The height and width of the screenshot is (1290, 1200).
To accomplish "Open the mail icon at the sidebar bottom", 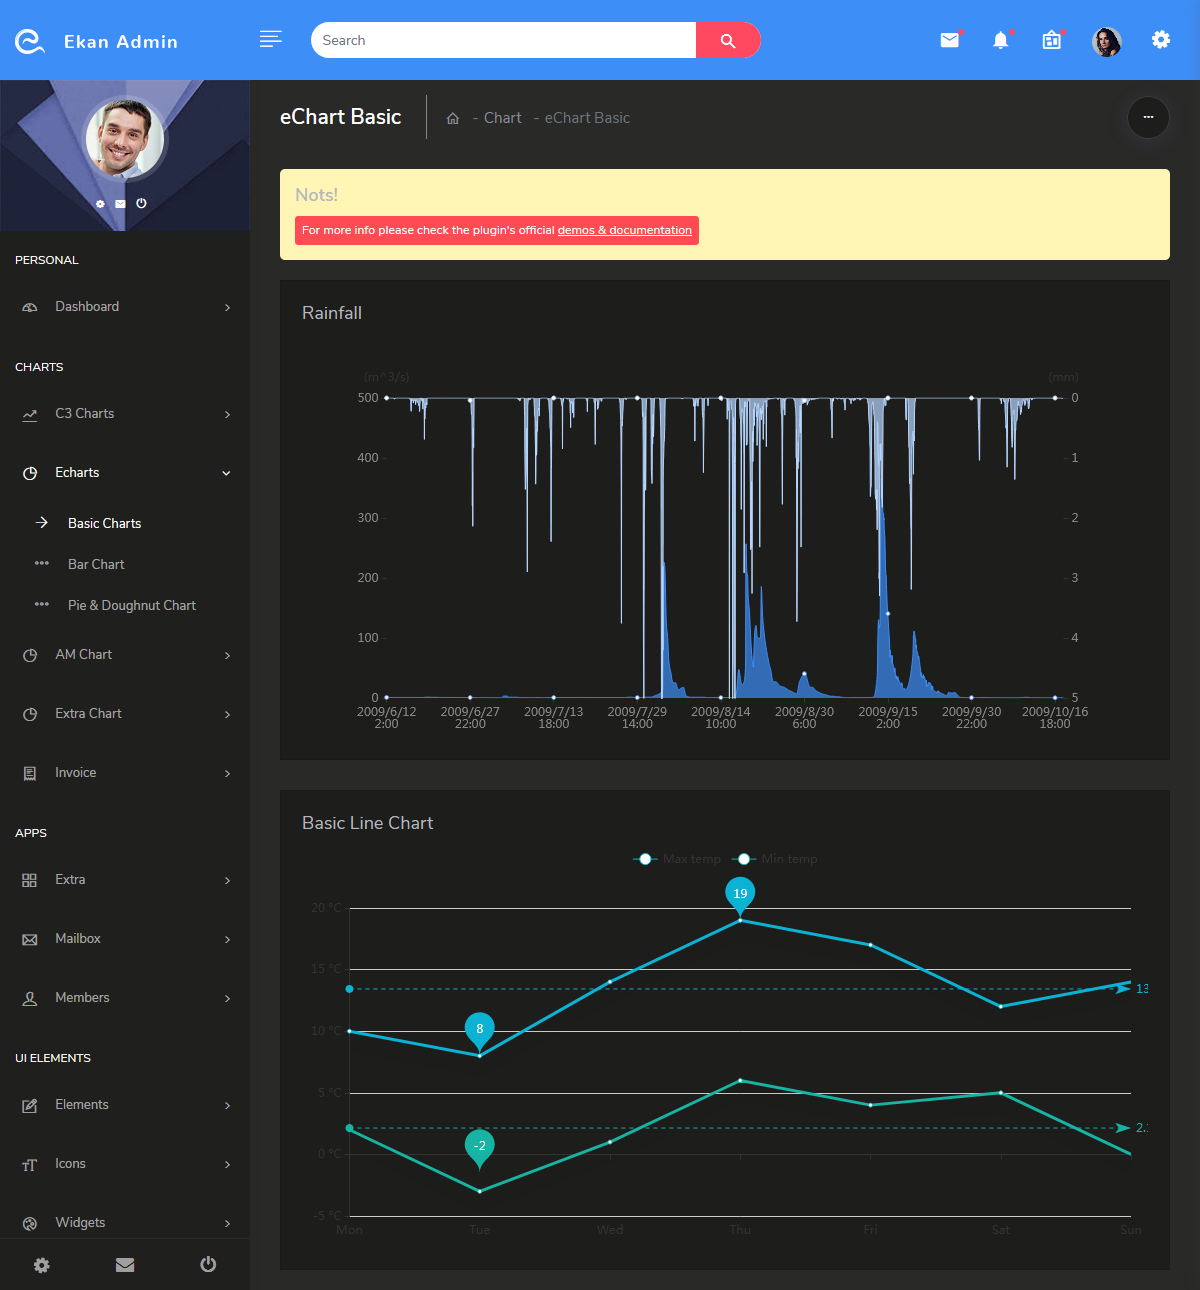I will point(124,1264).
